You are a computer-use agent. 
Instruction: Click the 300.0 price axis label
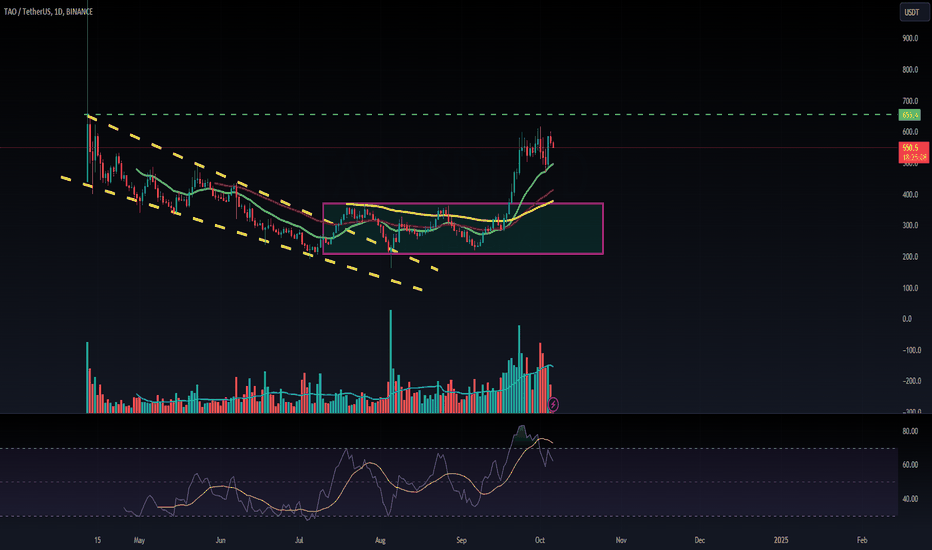click(910, 225)
